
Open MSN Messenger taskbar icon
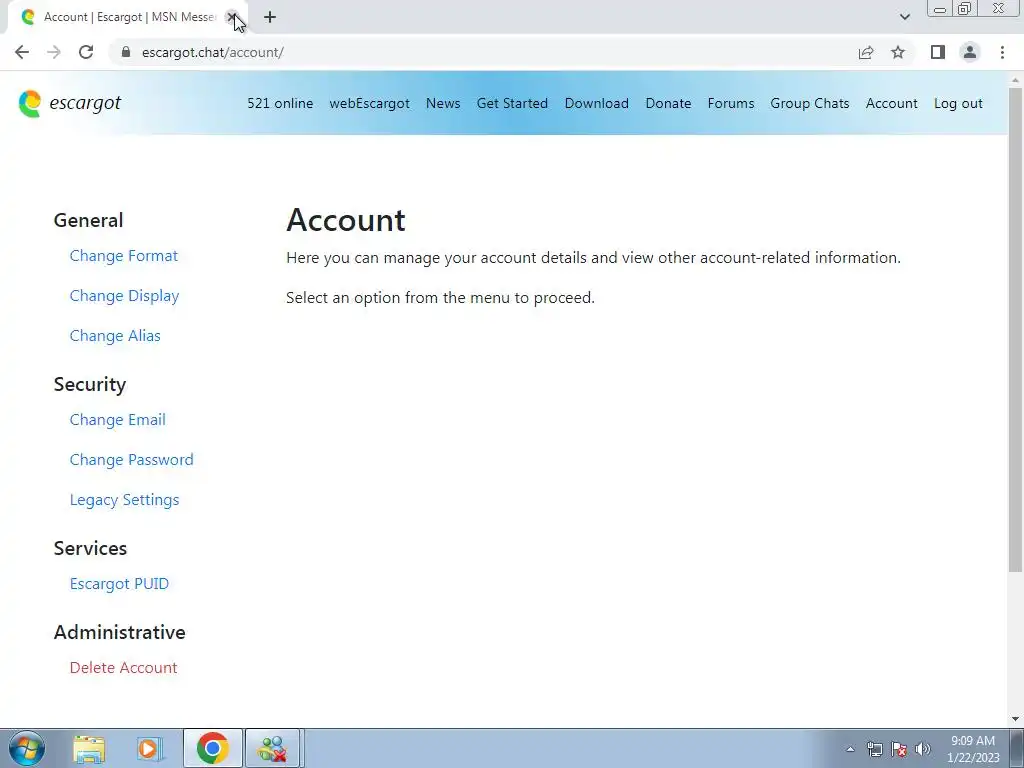click(x=272, y=748)
